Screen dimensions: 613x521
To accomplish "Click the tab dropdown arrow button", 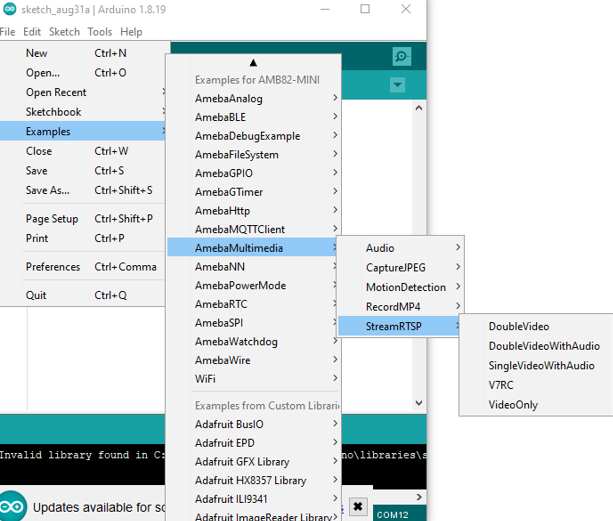I will point(397,86).
